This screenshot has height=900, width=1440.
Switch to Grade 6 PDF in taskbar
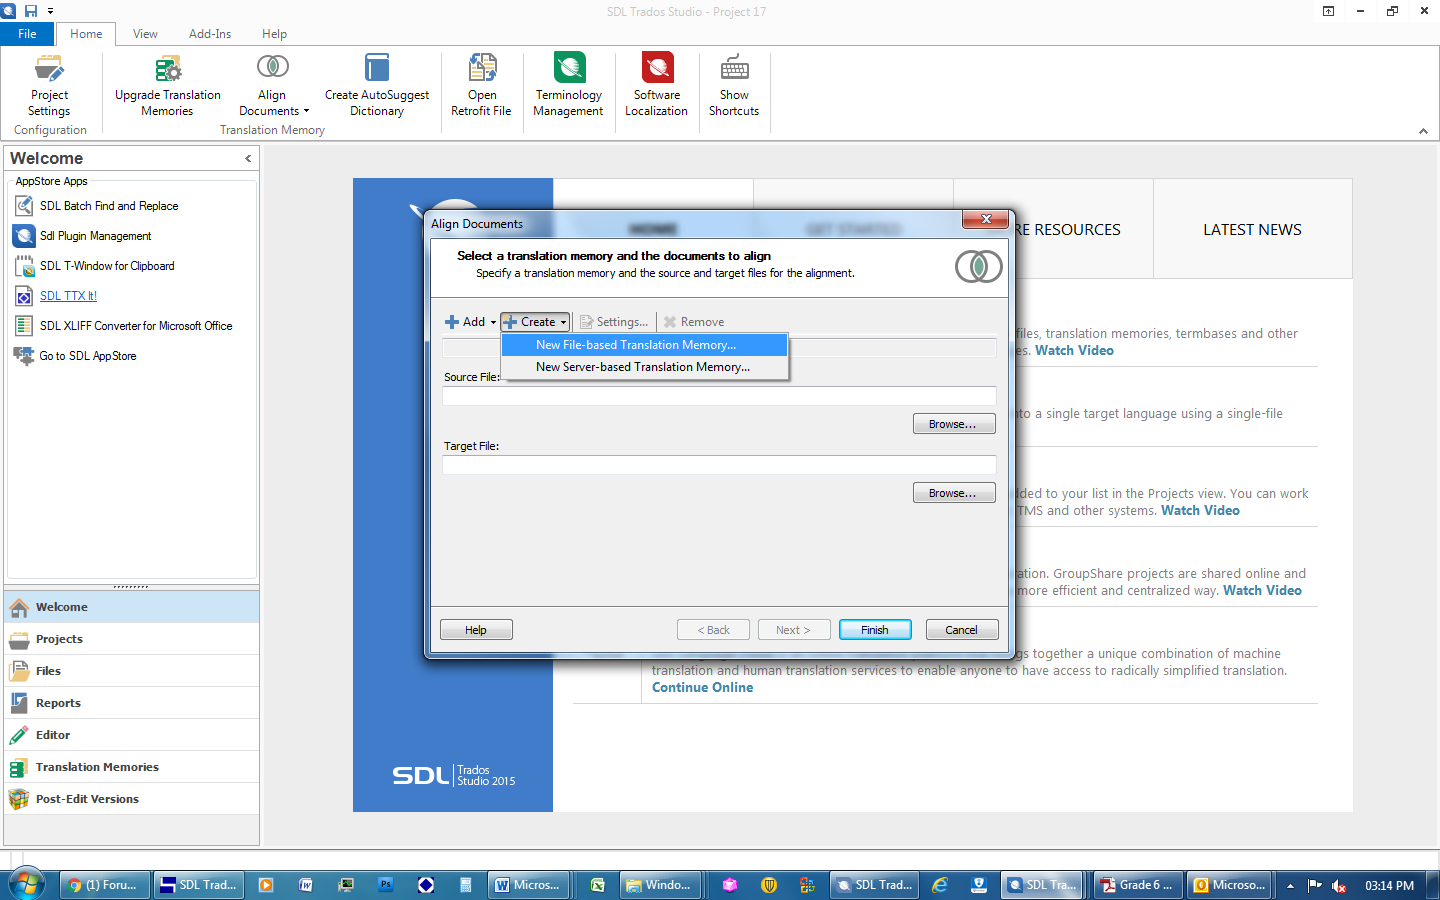1138,885
